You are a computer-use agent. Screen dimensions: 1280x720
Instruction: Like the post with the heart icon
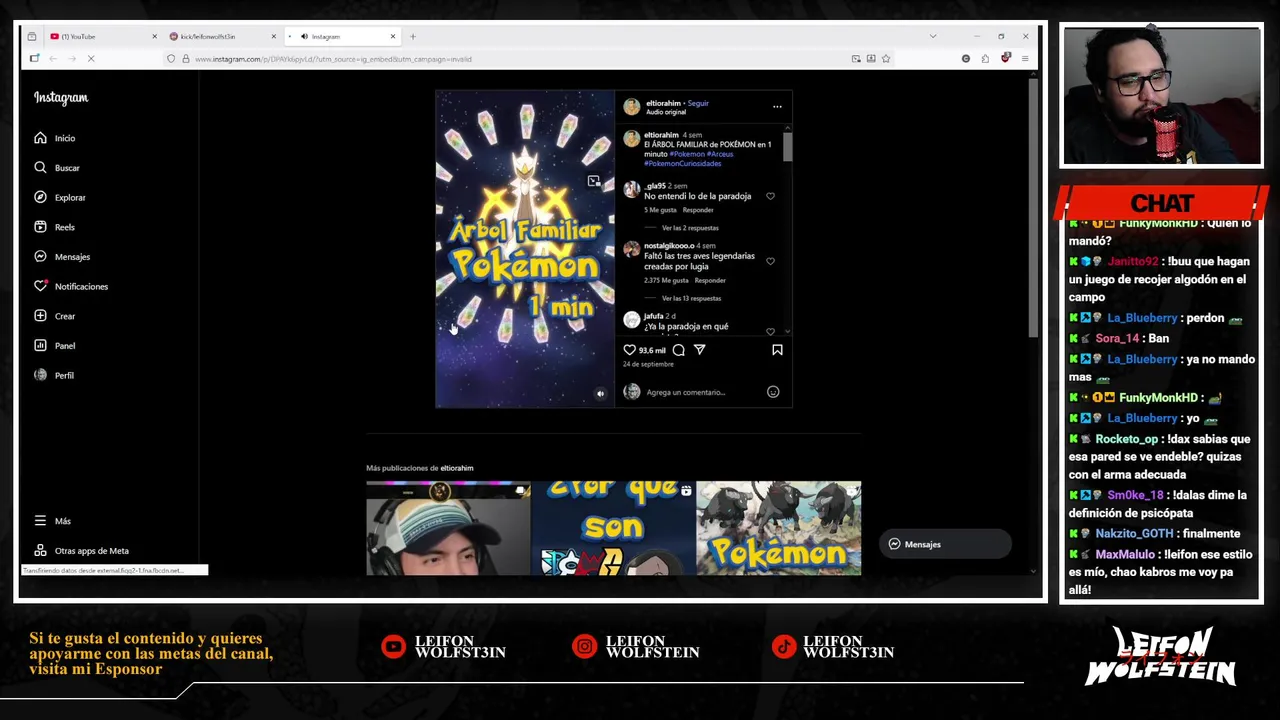point(630,350)
